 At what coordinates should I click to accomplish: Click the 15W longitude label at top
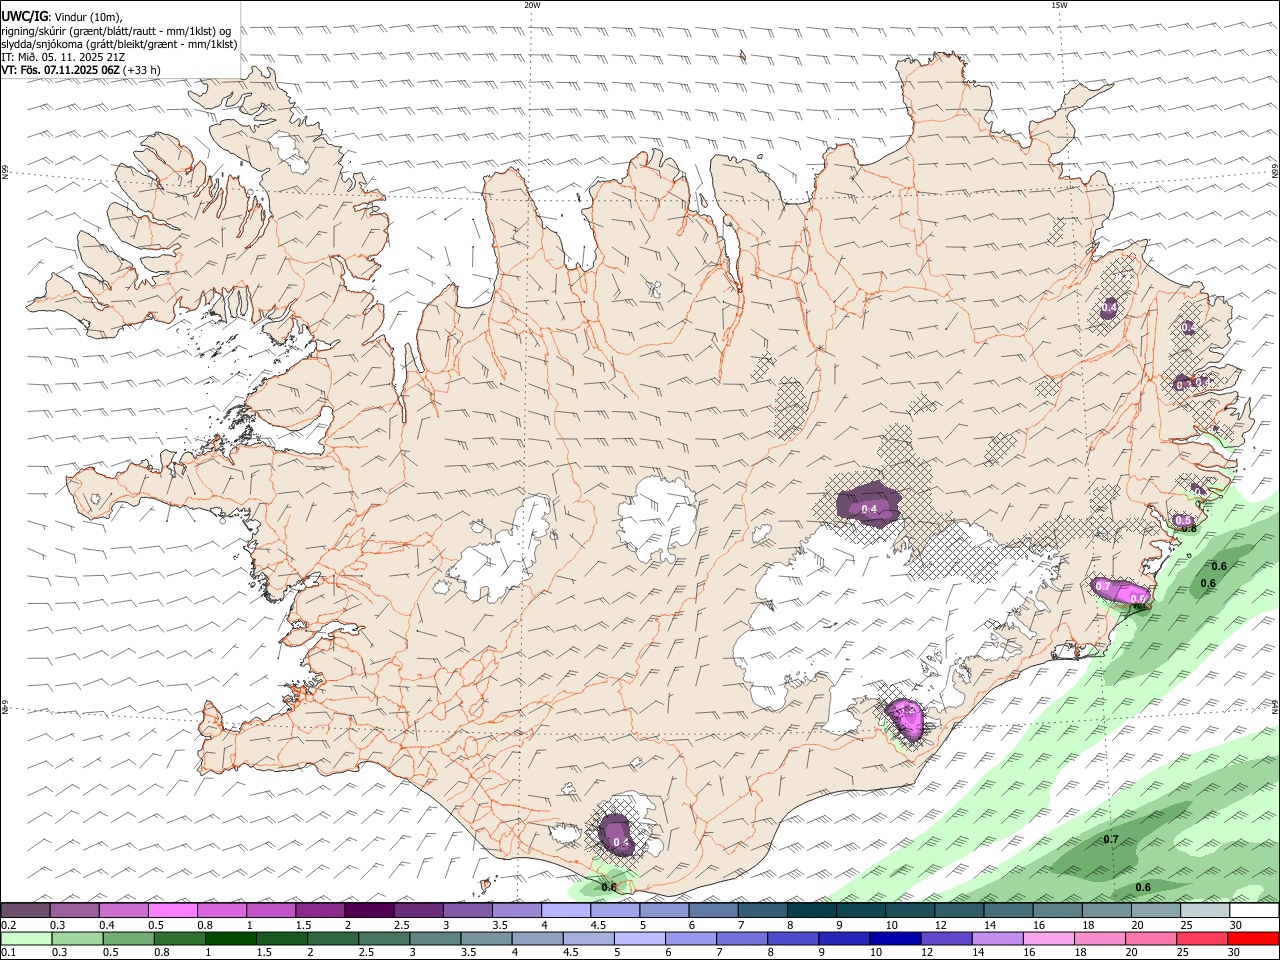click(1059, 5)
